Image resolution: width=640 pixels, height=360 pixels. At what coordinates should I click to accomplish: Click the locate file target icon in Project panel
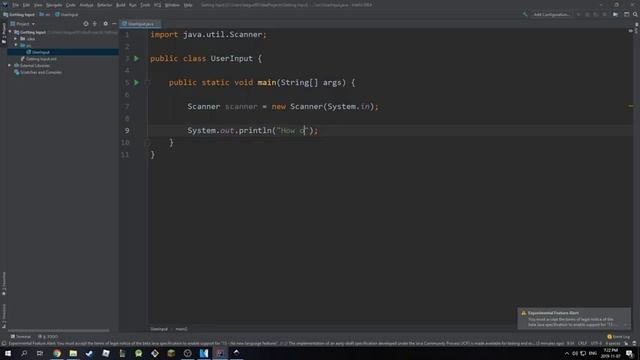86,24
